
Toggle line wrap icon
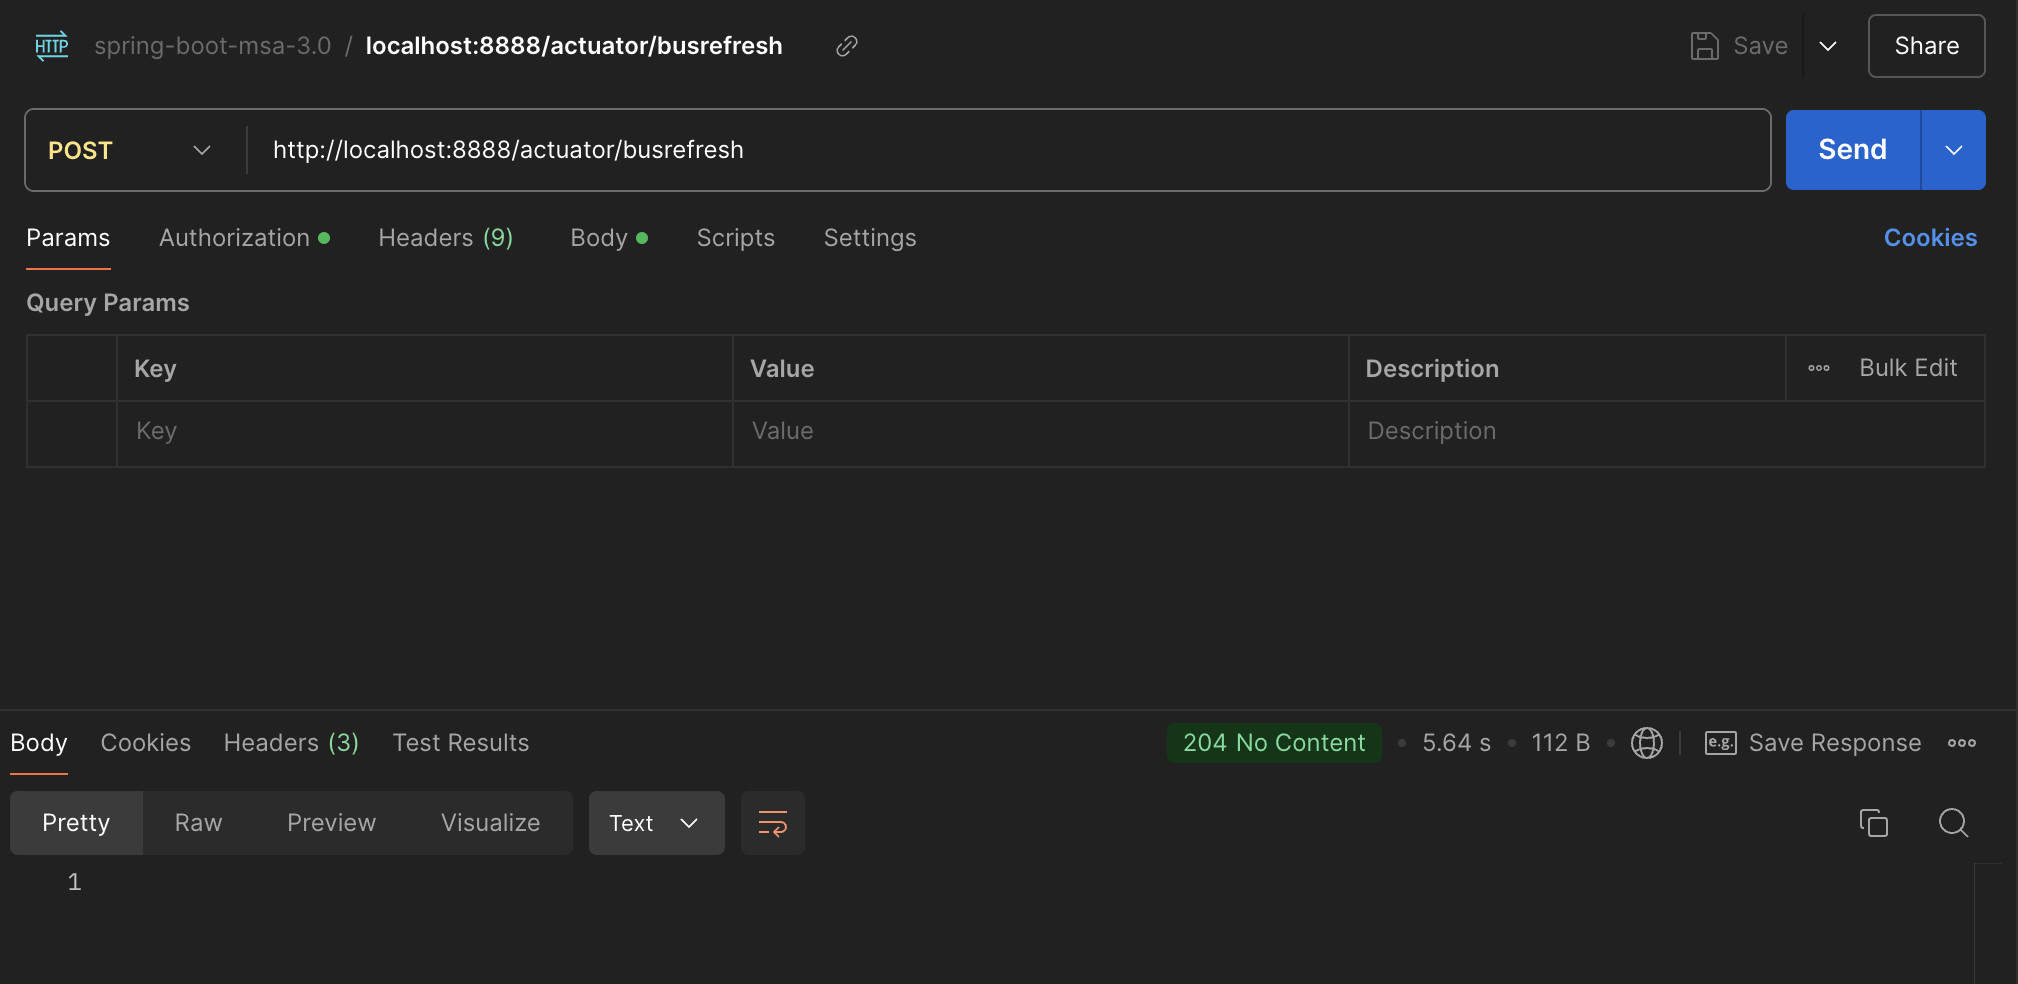tap(773, 823)
